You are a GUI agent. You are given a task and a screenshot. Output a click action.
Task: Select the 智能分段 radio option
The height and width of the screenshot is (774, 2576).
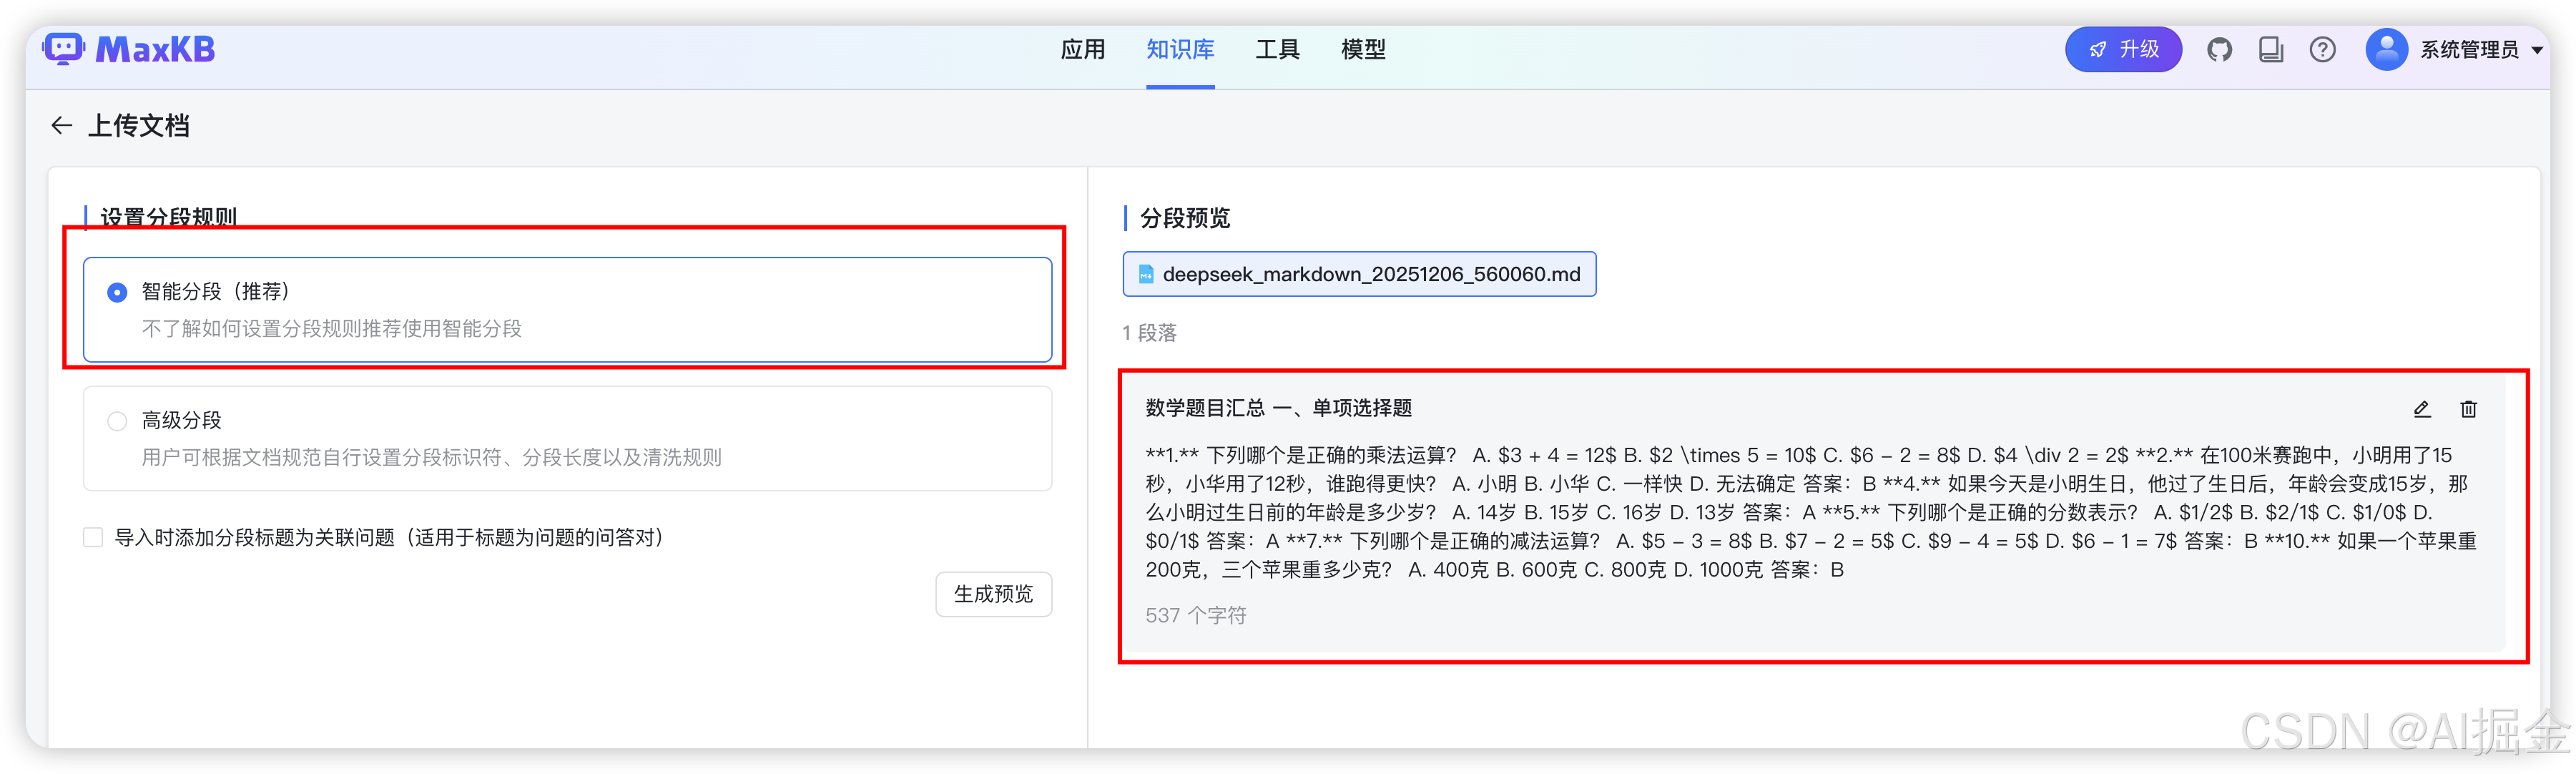point(117,292)
